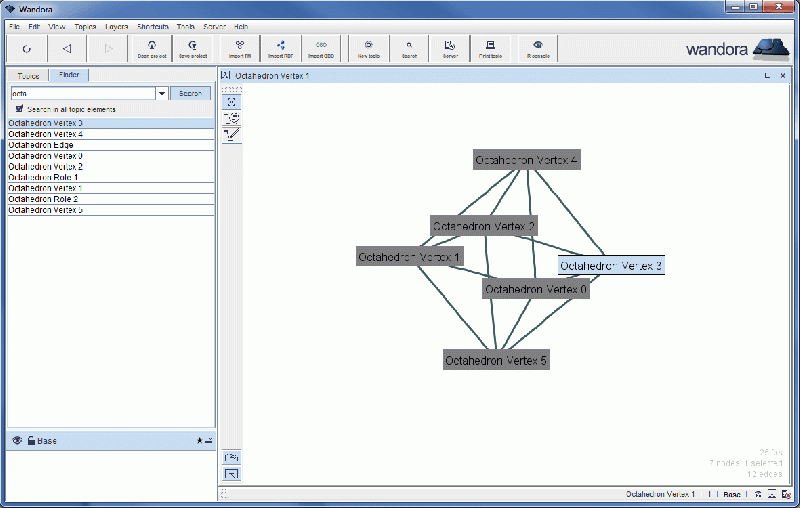Go back using the left arrow button
The height and width of the screenshot is (508, 800).
(x=67, y=48)
